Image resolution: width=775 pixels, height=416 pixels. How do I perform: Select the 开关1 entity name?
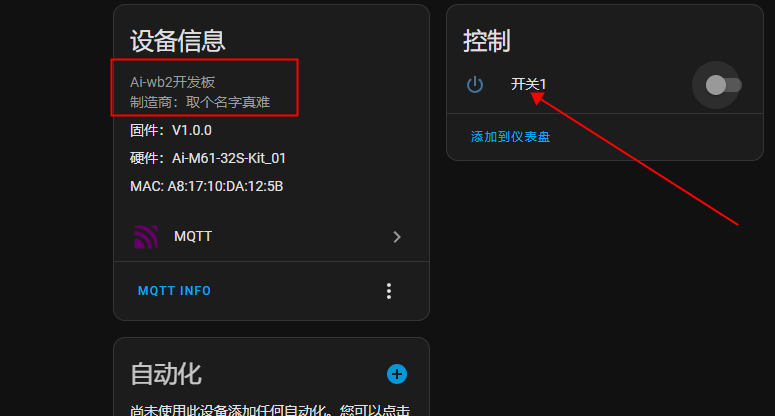tap(528, 84)
